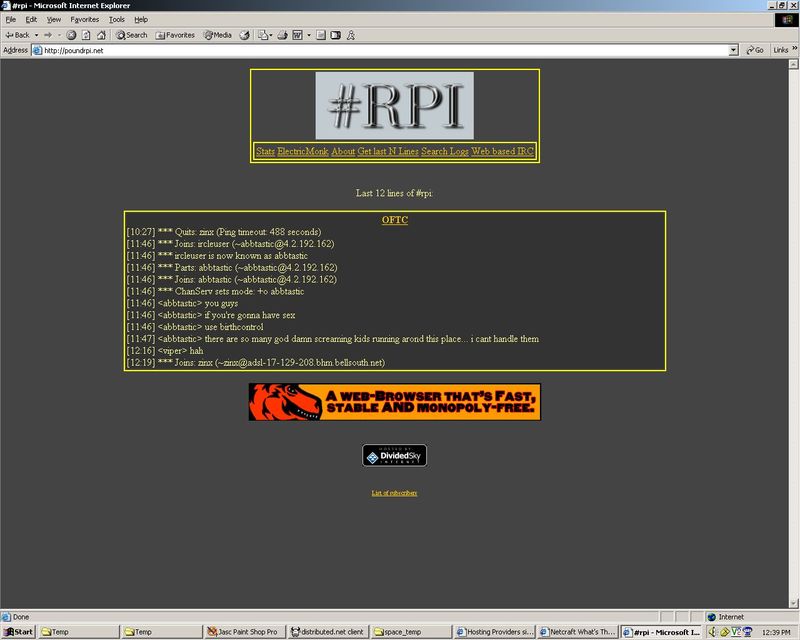Viewport: 800px width, 640px height.
Task: Refresh the current page
Action: coord(86,35)
